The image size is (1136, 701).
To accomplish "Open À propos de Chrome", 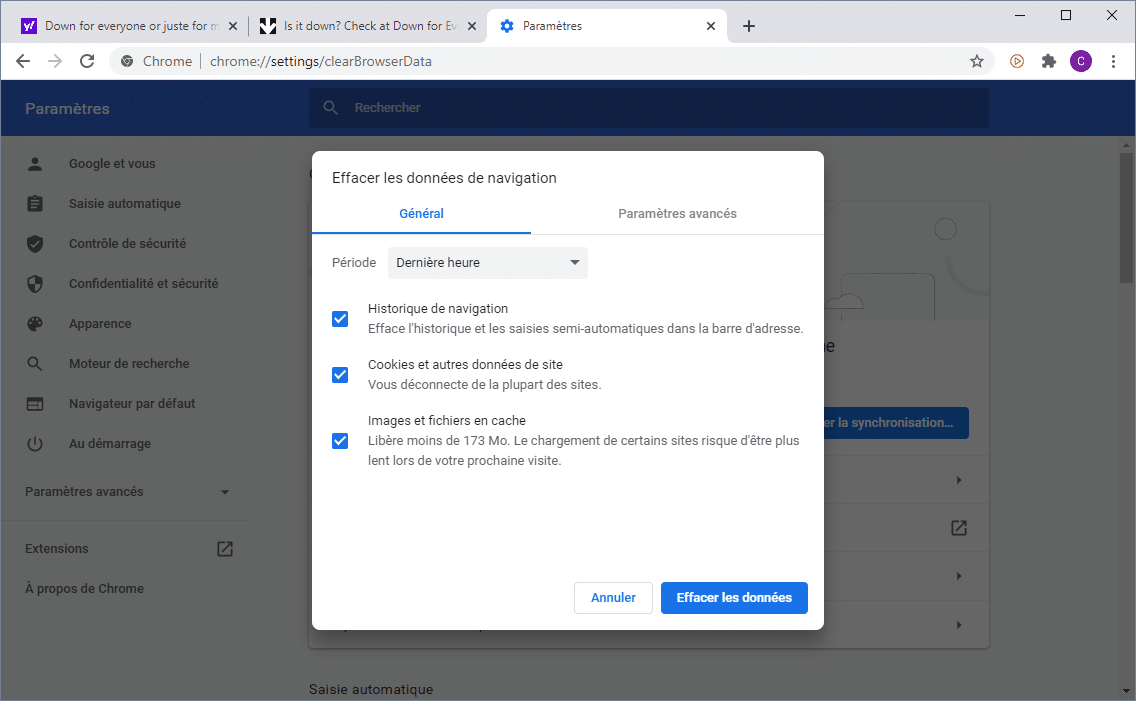I will pos(84,589).
